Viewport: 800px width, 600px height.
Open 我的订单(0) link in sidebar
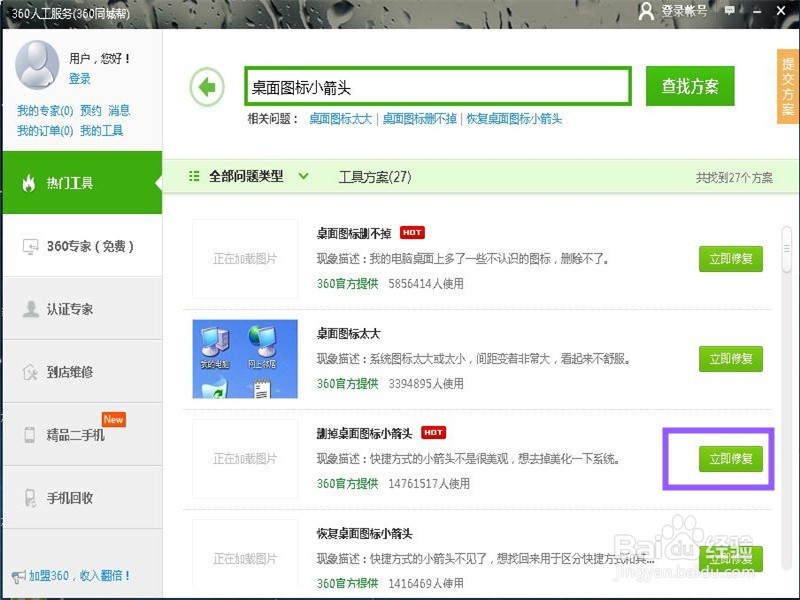coord(45,130)
